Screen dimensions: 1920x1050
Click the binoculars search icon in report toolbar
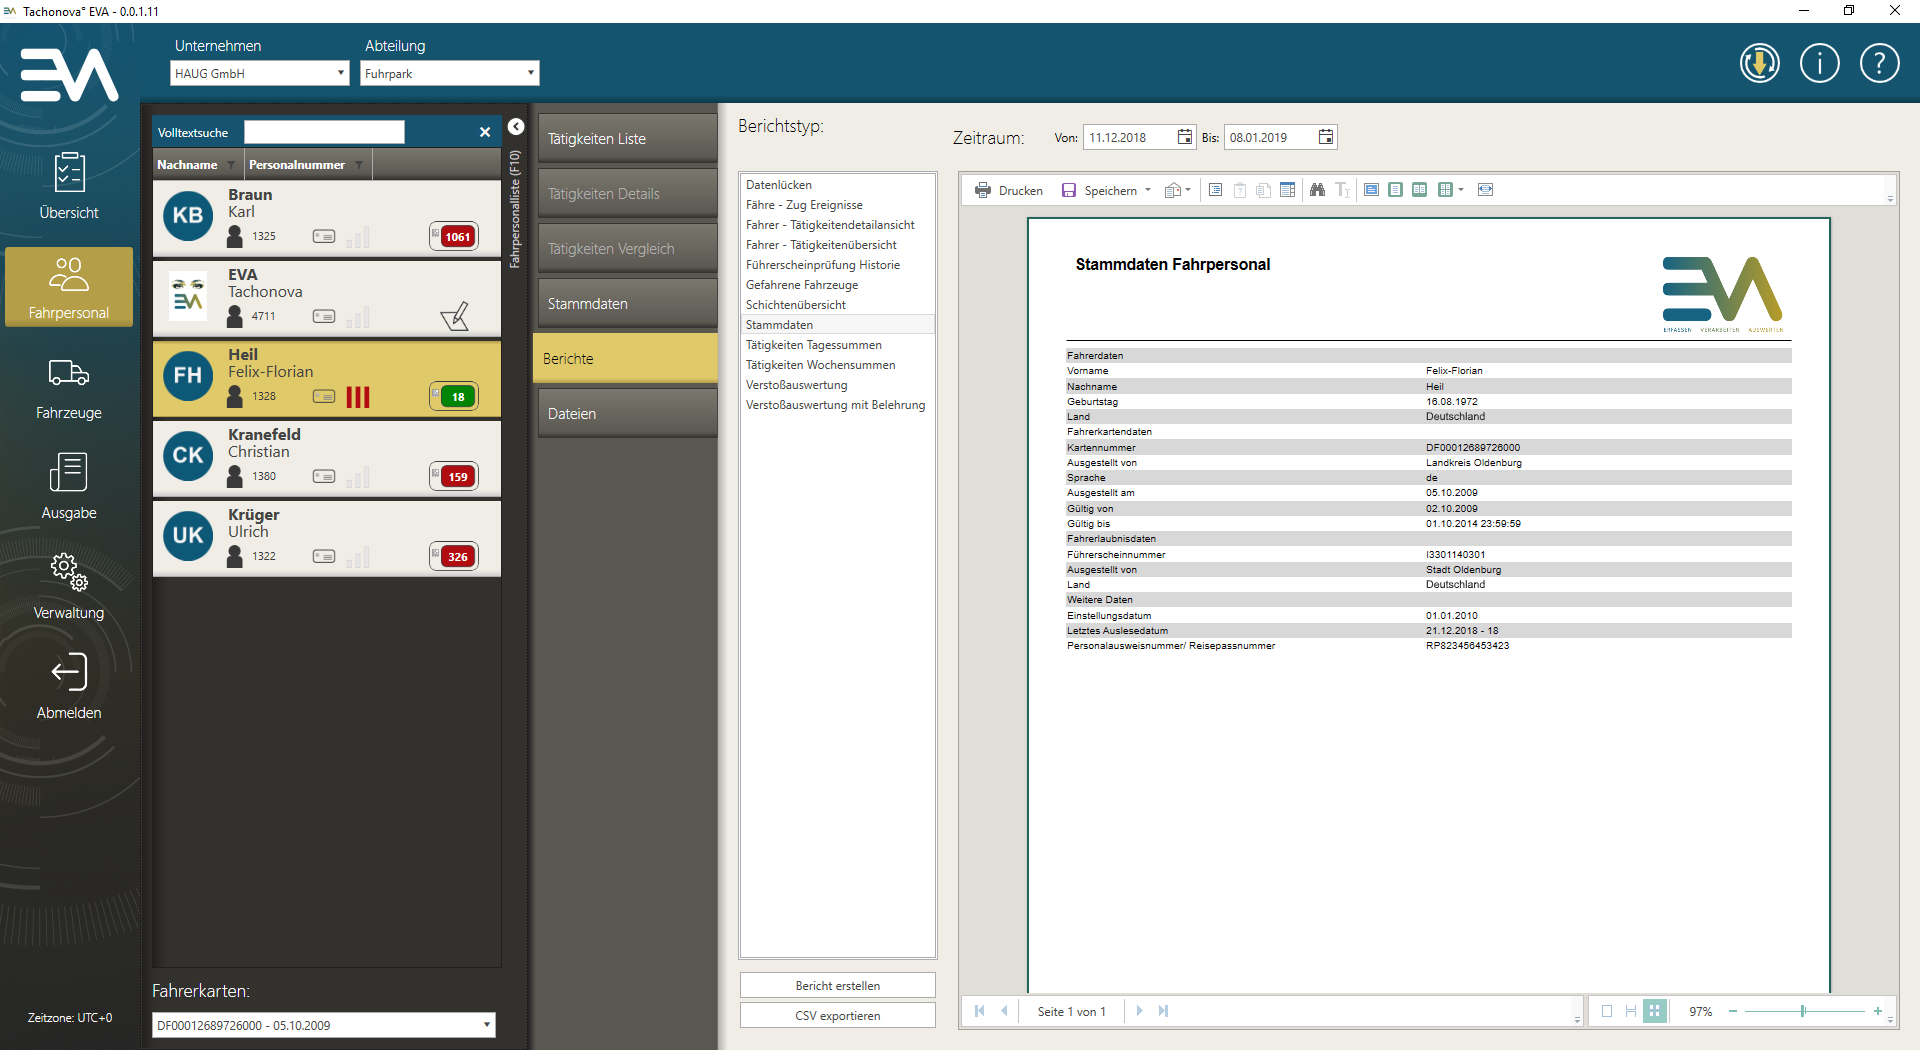click(x=1317, y=190)
